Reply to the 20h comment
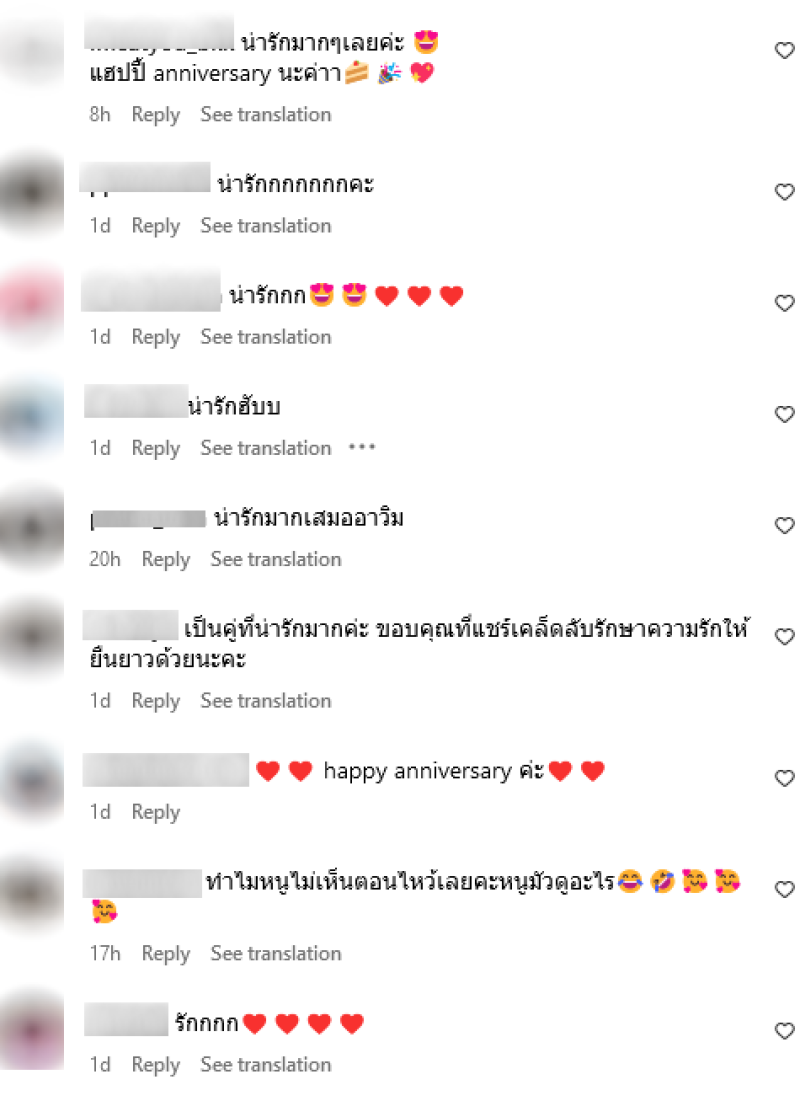The image size is (800, 1117). [x=166, y=559]
